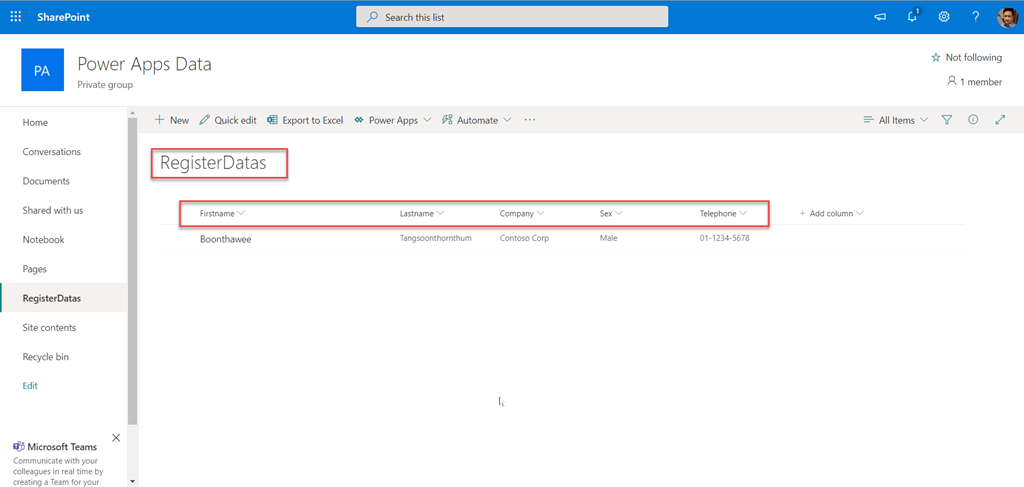Open the Lastname column header dropdown
1024x487 pixels.
[x=423, y=213]
